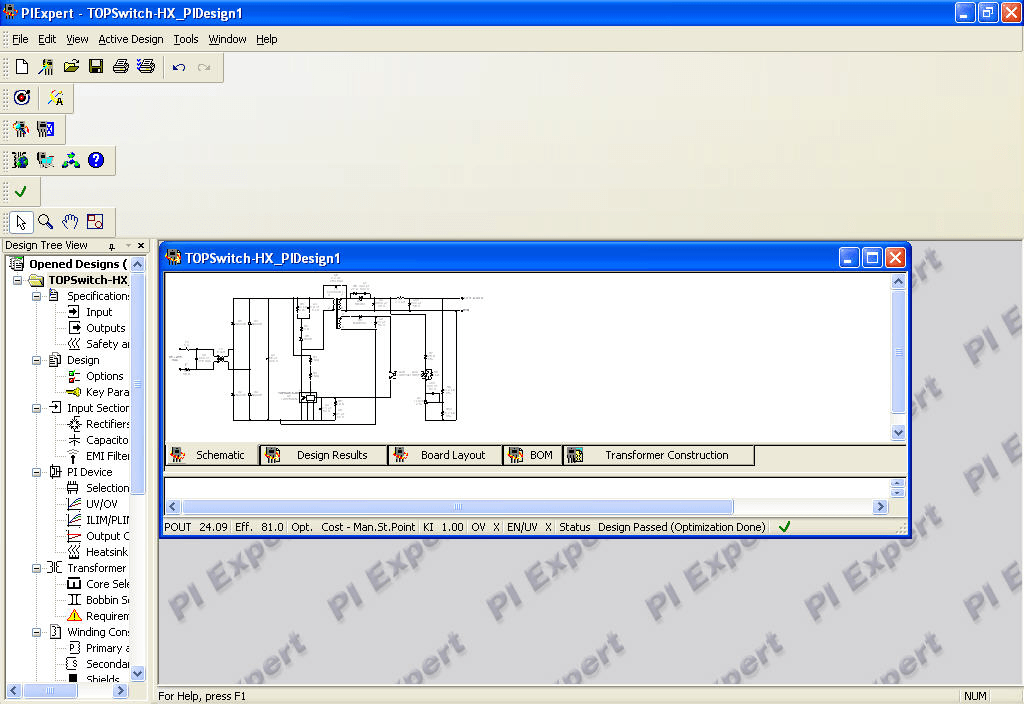Switch to the Board Layout tab

[x=445, y=455]
